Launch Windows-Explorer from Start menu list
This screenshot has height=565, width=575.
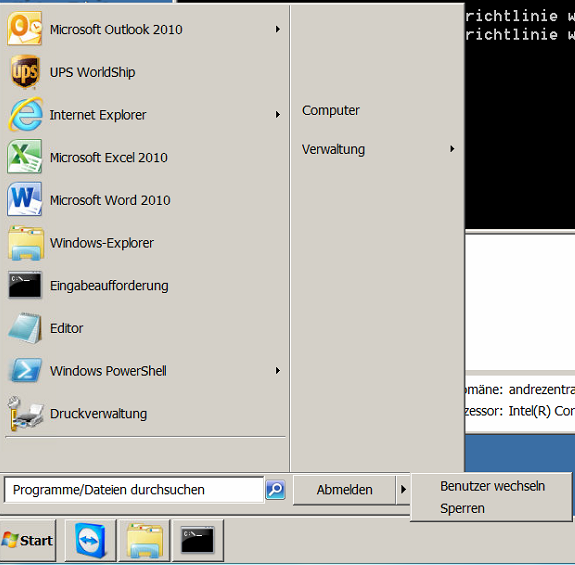(x=26, y=243)
